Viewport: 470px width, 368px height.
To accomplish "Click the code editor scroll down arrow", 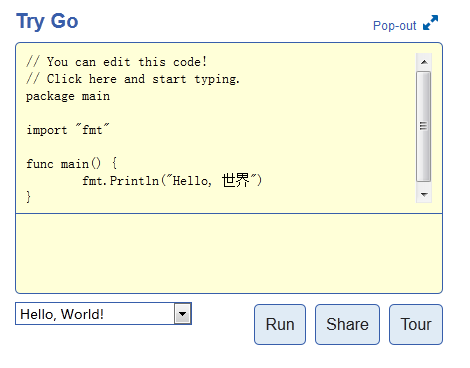I will [x=424, y=194].
